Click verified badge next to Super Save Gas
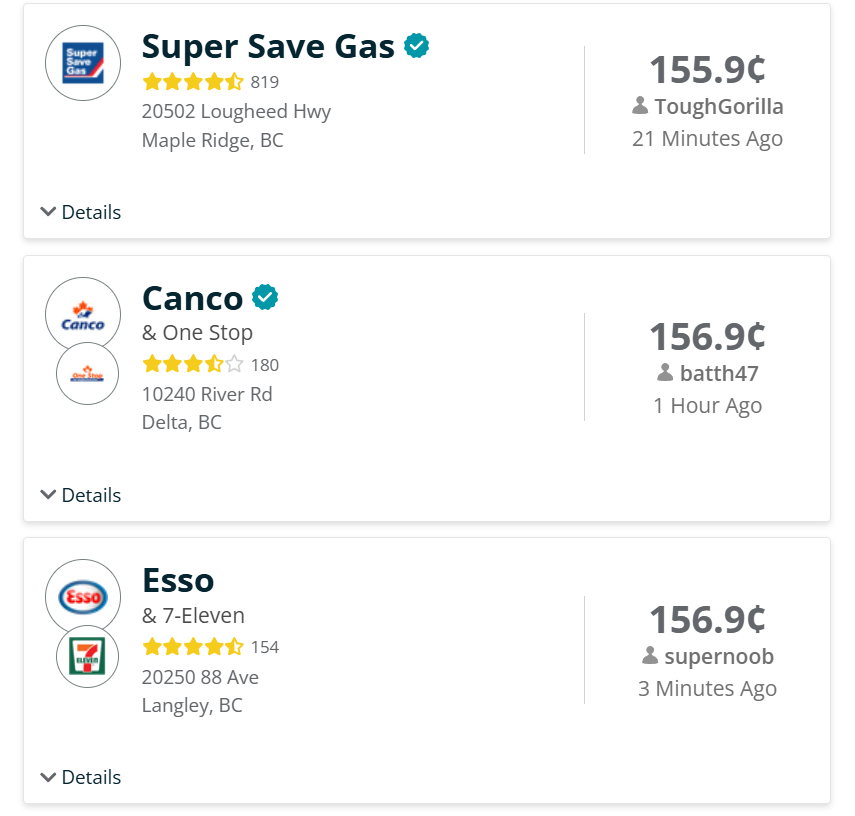The width and height of the screenshot is (855, 816). tap(417, 45)
